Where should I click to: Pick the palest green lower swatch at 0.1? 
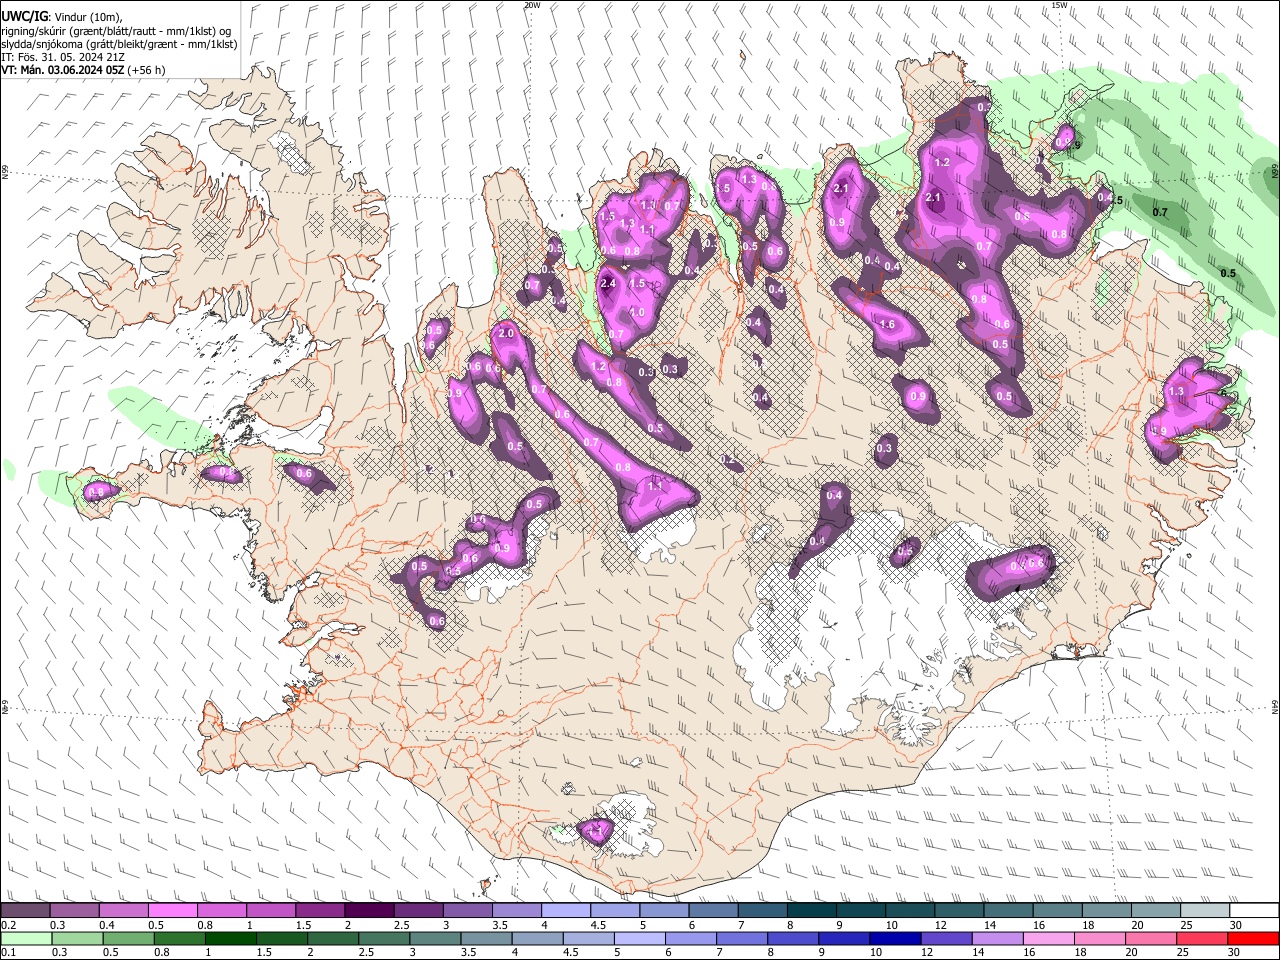coord(26,938)
